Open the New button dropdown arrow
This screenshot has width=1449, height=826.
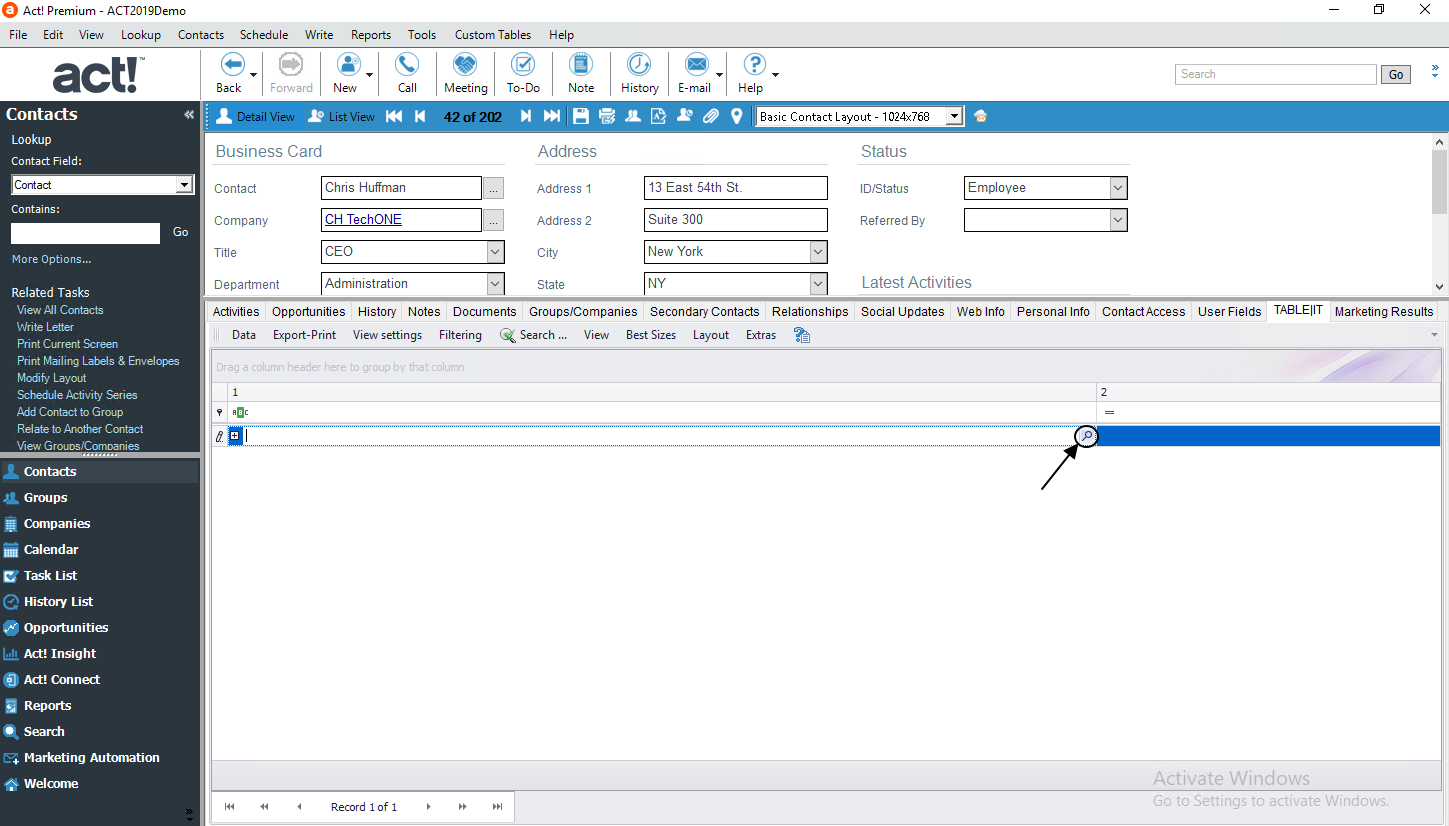tap(370, 75)
